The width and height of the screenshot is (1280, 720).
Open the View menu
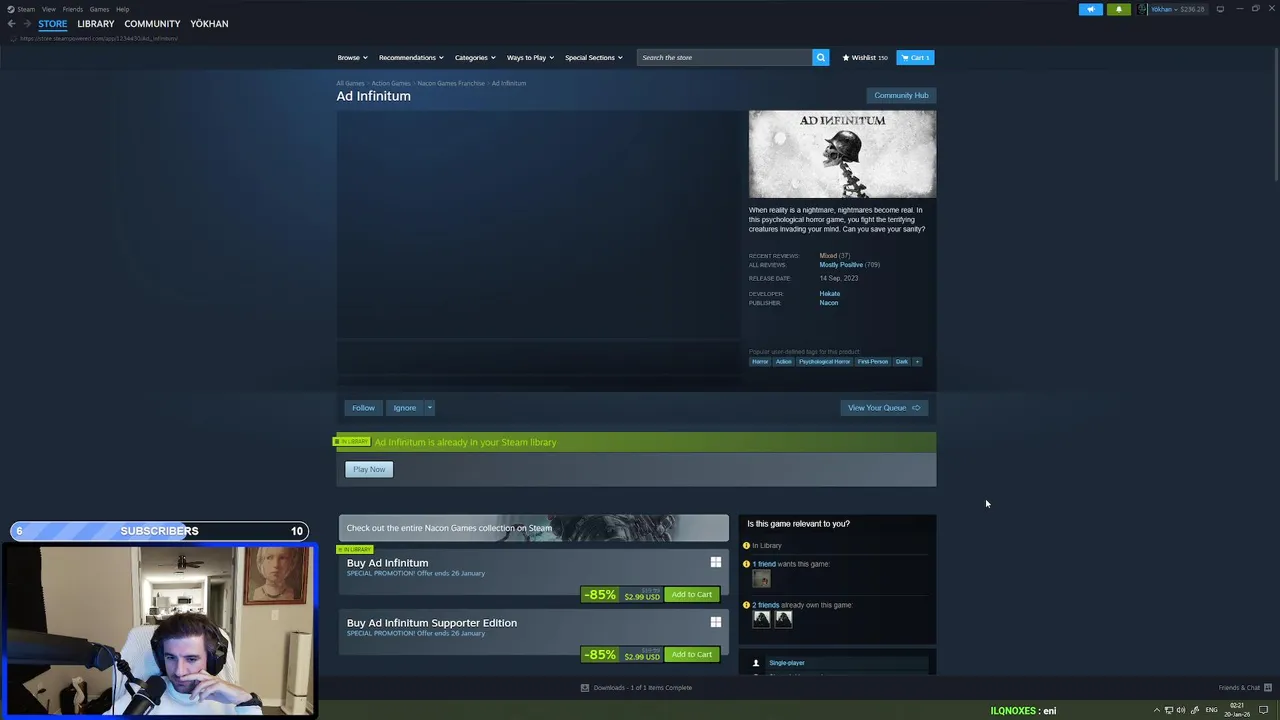point(48,9)
